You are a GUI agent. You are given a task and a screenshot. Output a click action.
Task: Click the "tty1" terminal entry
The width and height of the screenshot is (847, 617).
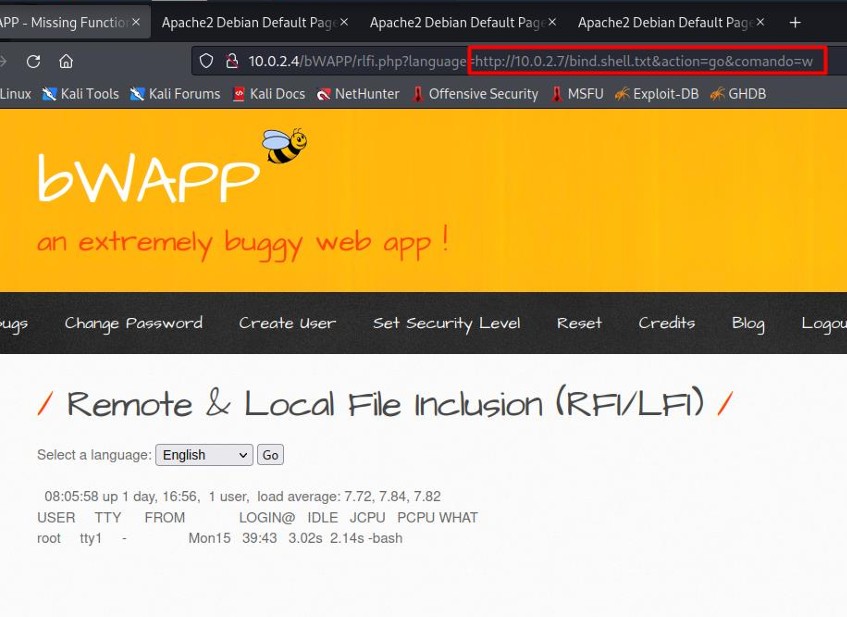(x=91, y=538)
